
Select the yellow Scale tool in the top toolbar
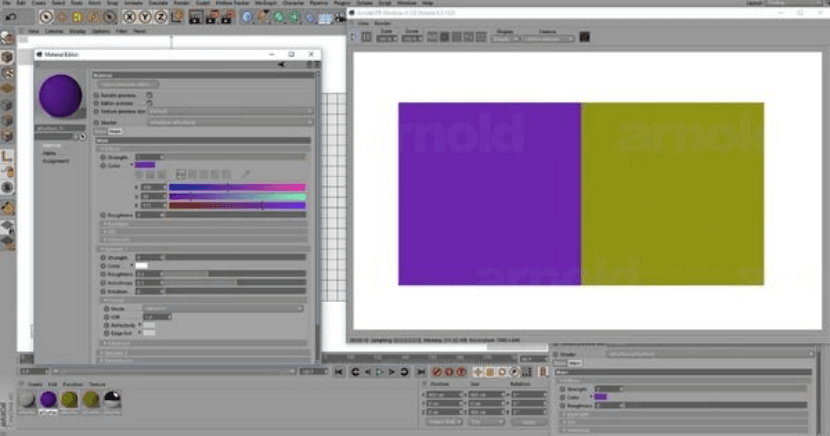(x=77, y=17)
